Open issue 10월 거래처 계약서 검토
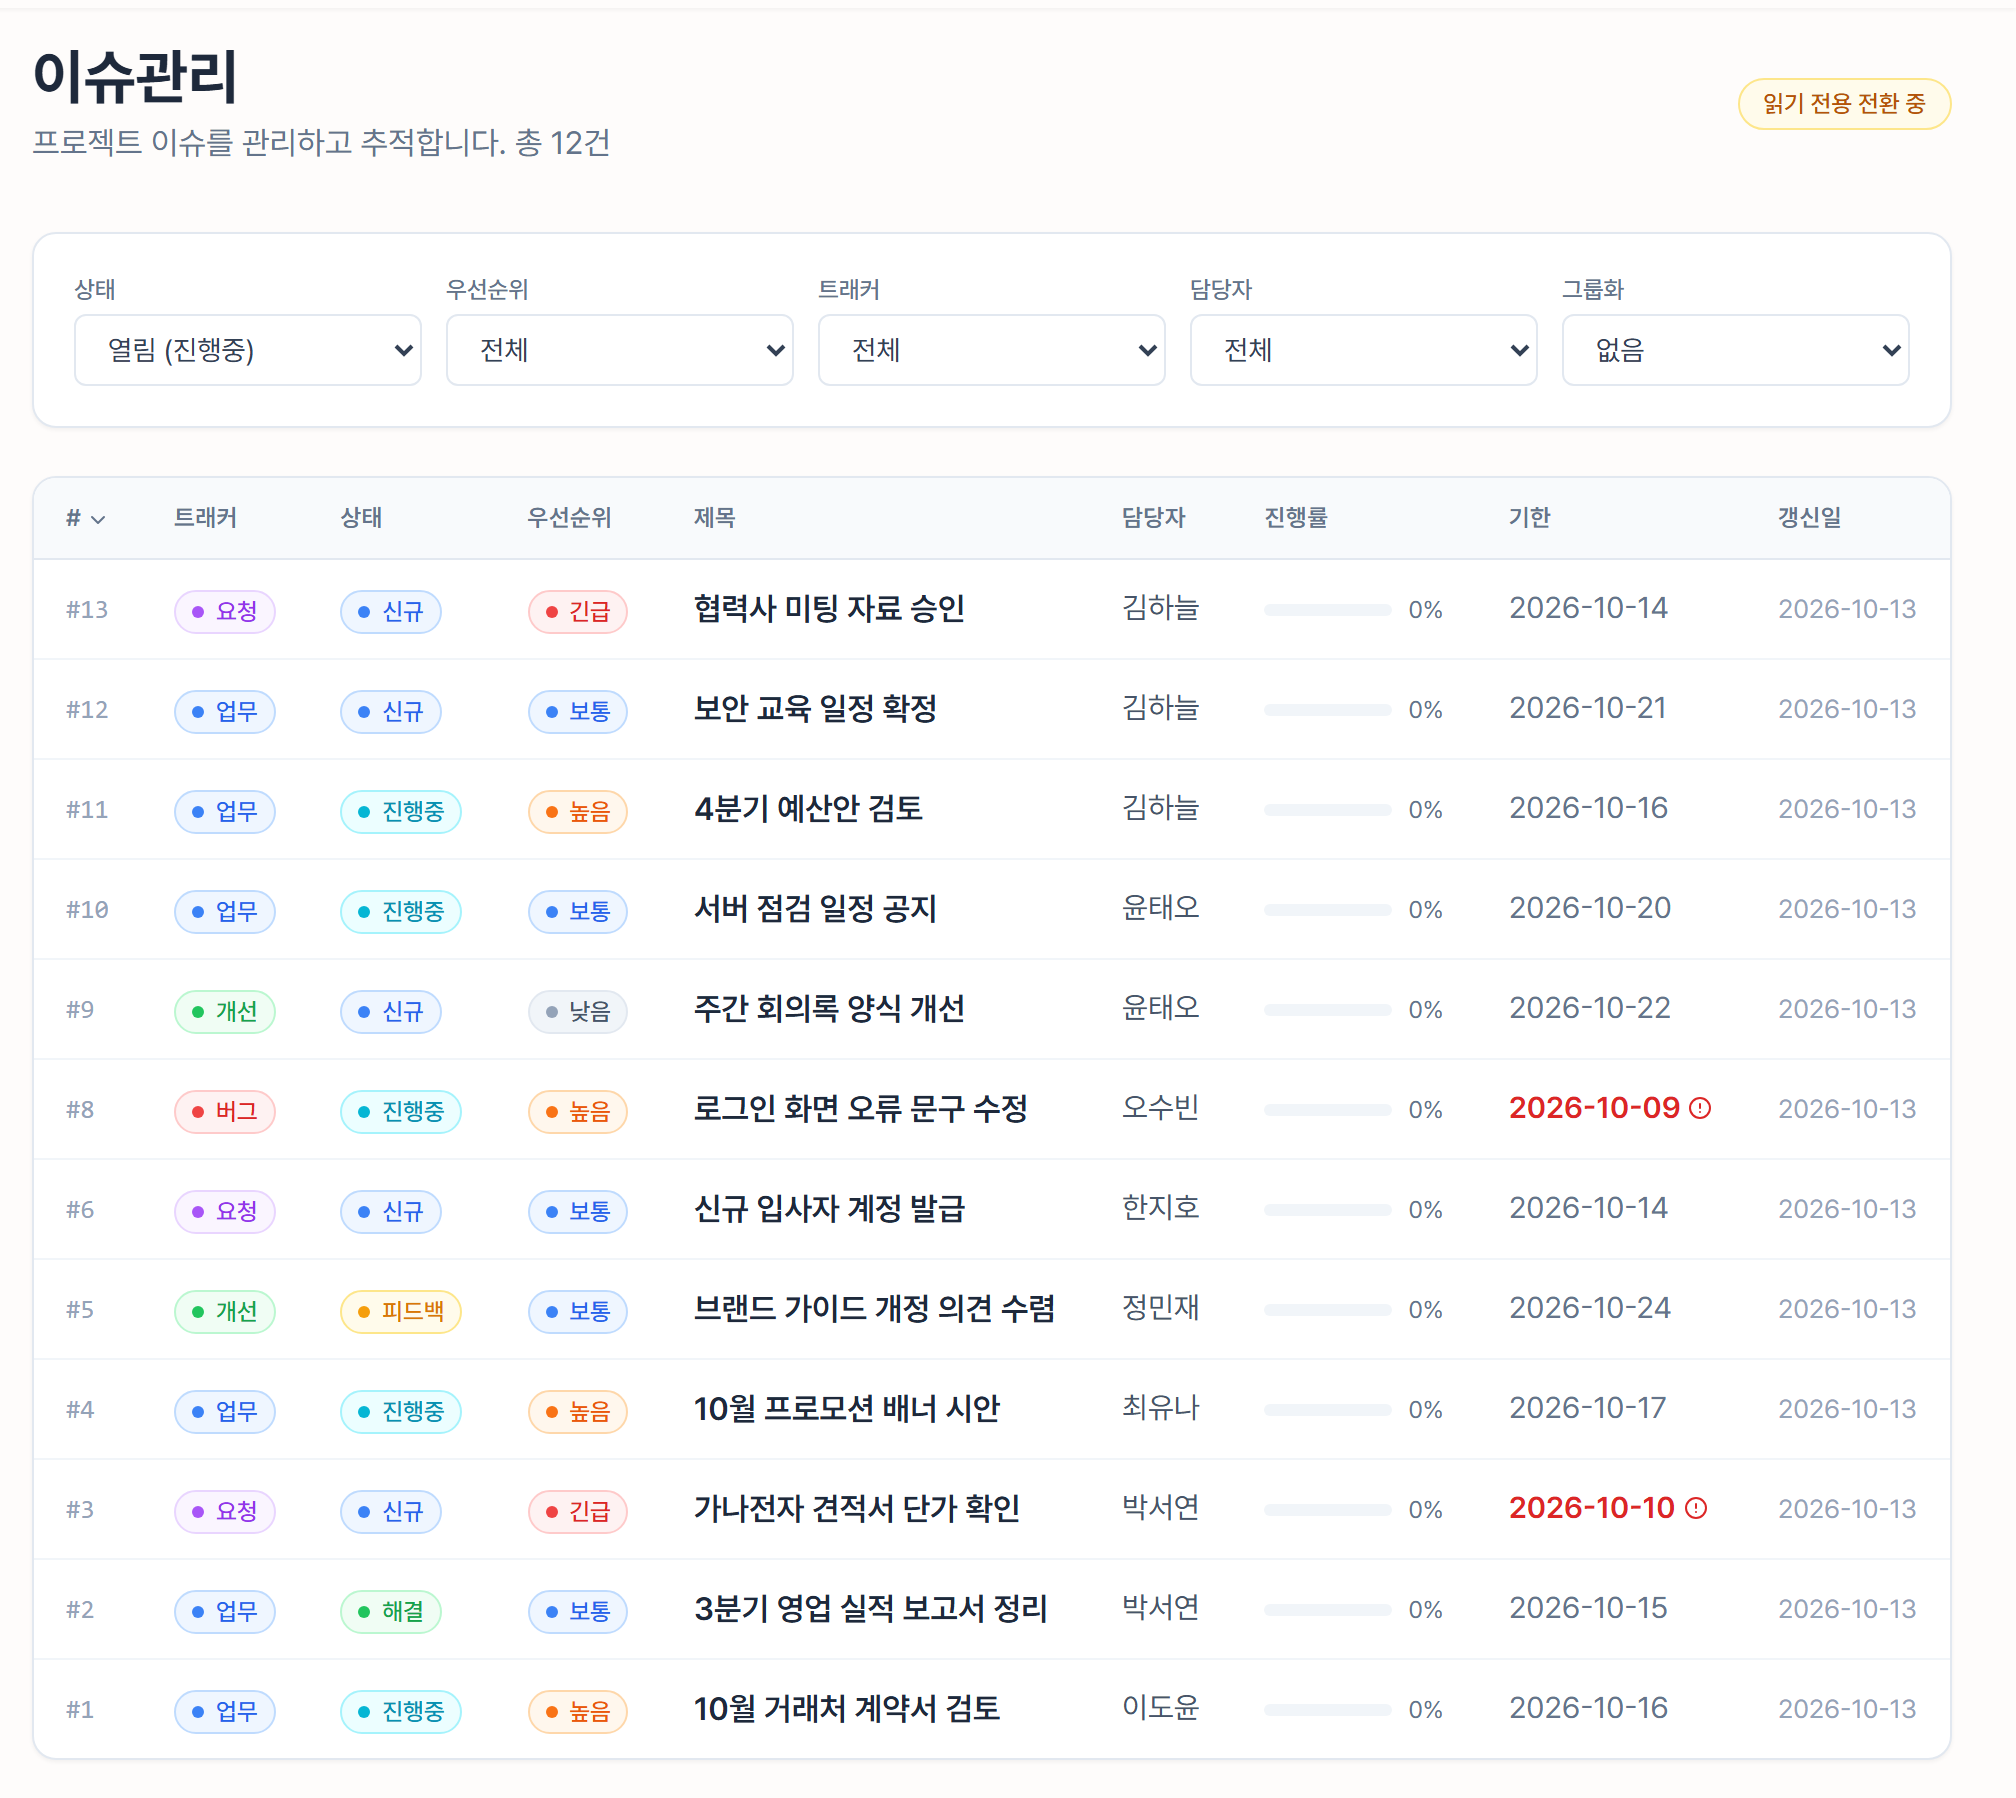This screenshot has width=2016, height=1798. (846, 1709)
